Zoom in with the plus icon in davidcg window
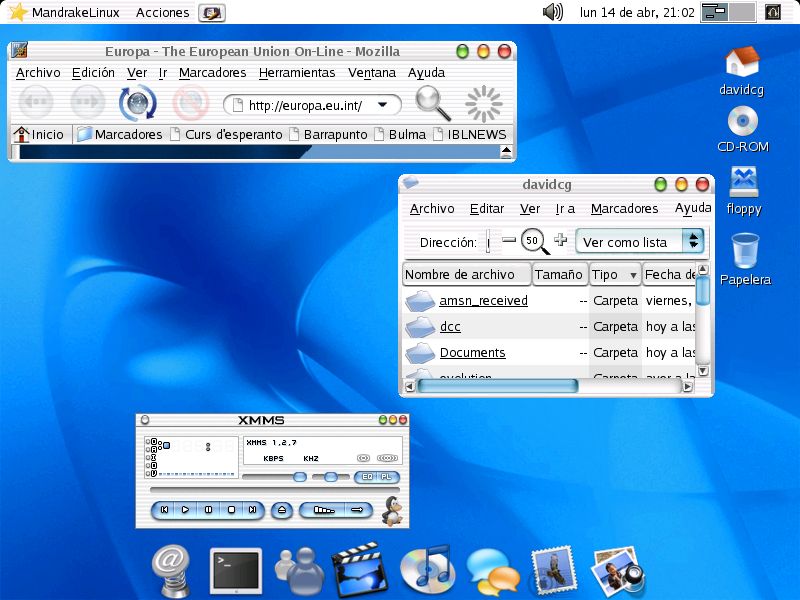Screen dimensions: 800x600 [x=561, y=240]
